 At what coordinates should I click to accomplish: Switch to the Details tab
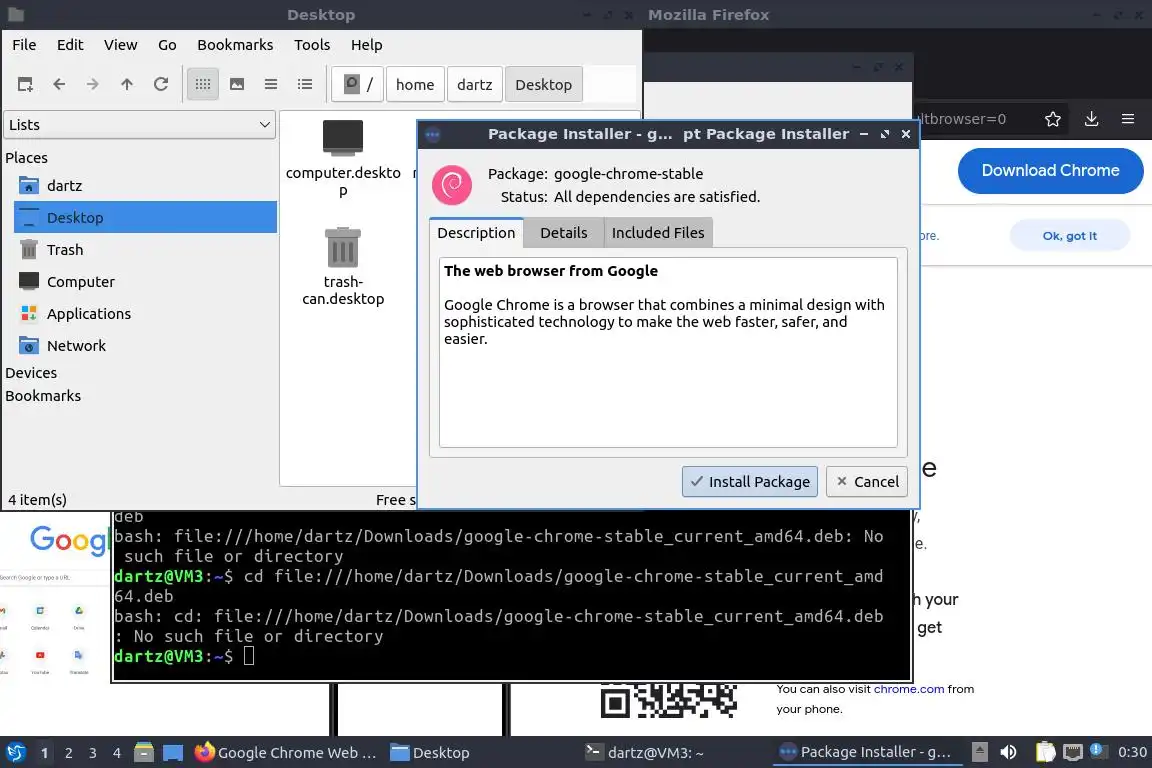pos(564,233)
